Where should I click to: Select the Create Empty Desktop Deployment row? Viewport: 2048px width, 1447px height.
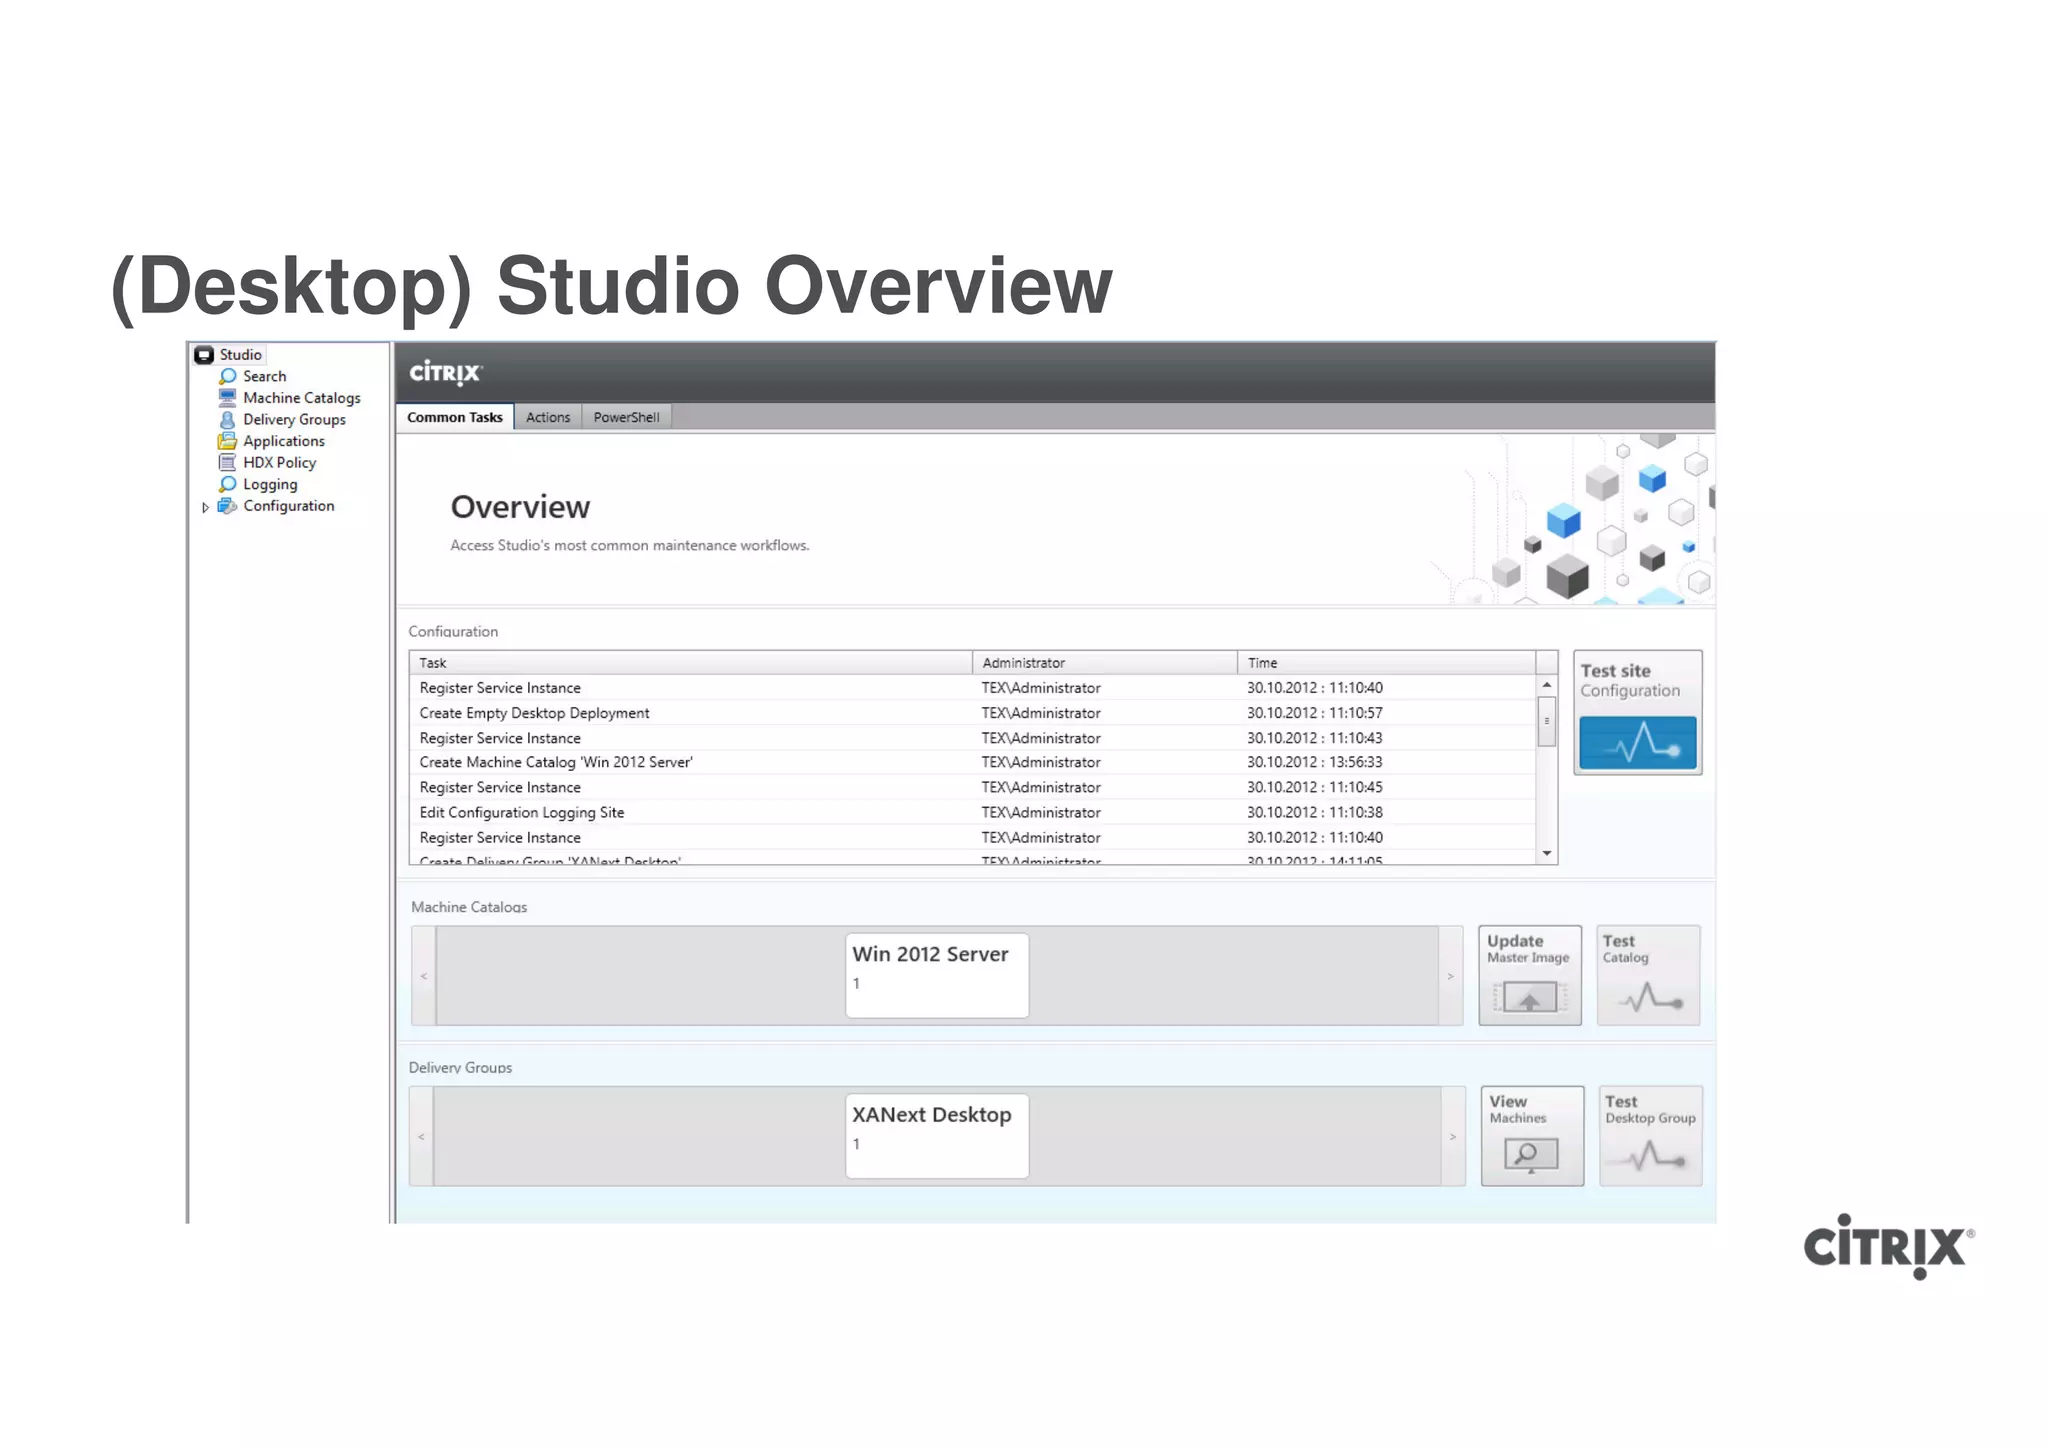point(972,713)
